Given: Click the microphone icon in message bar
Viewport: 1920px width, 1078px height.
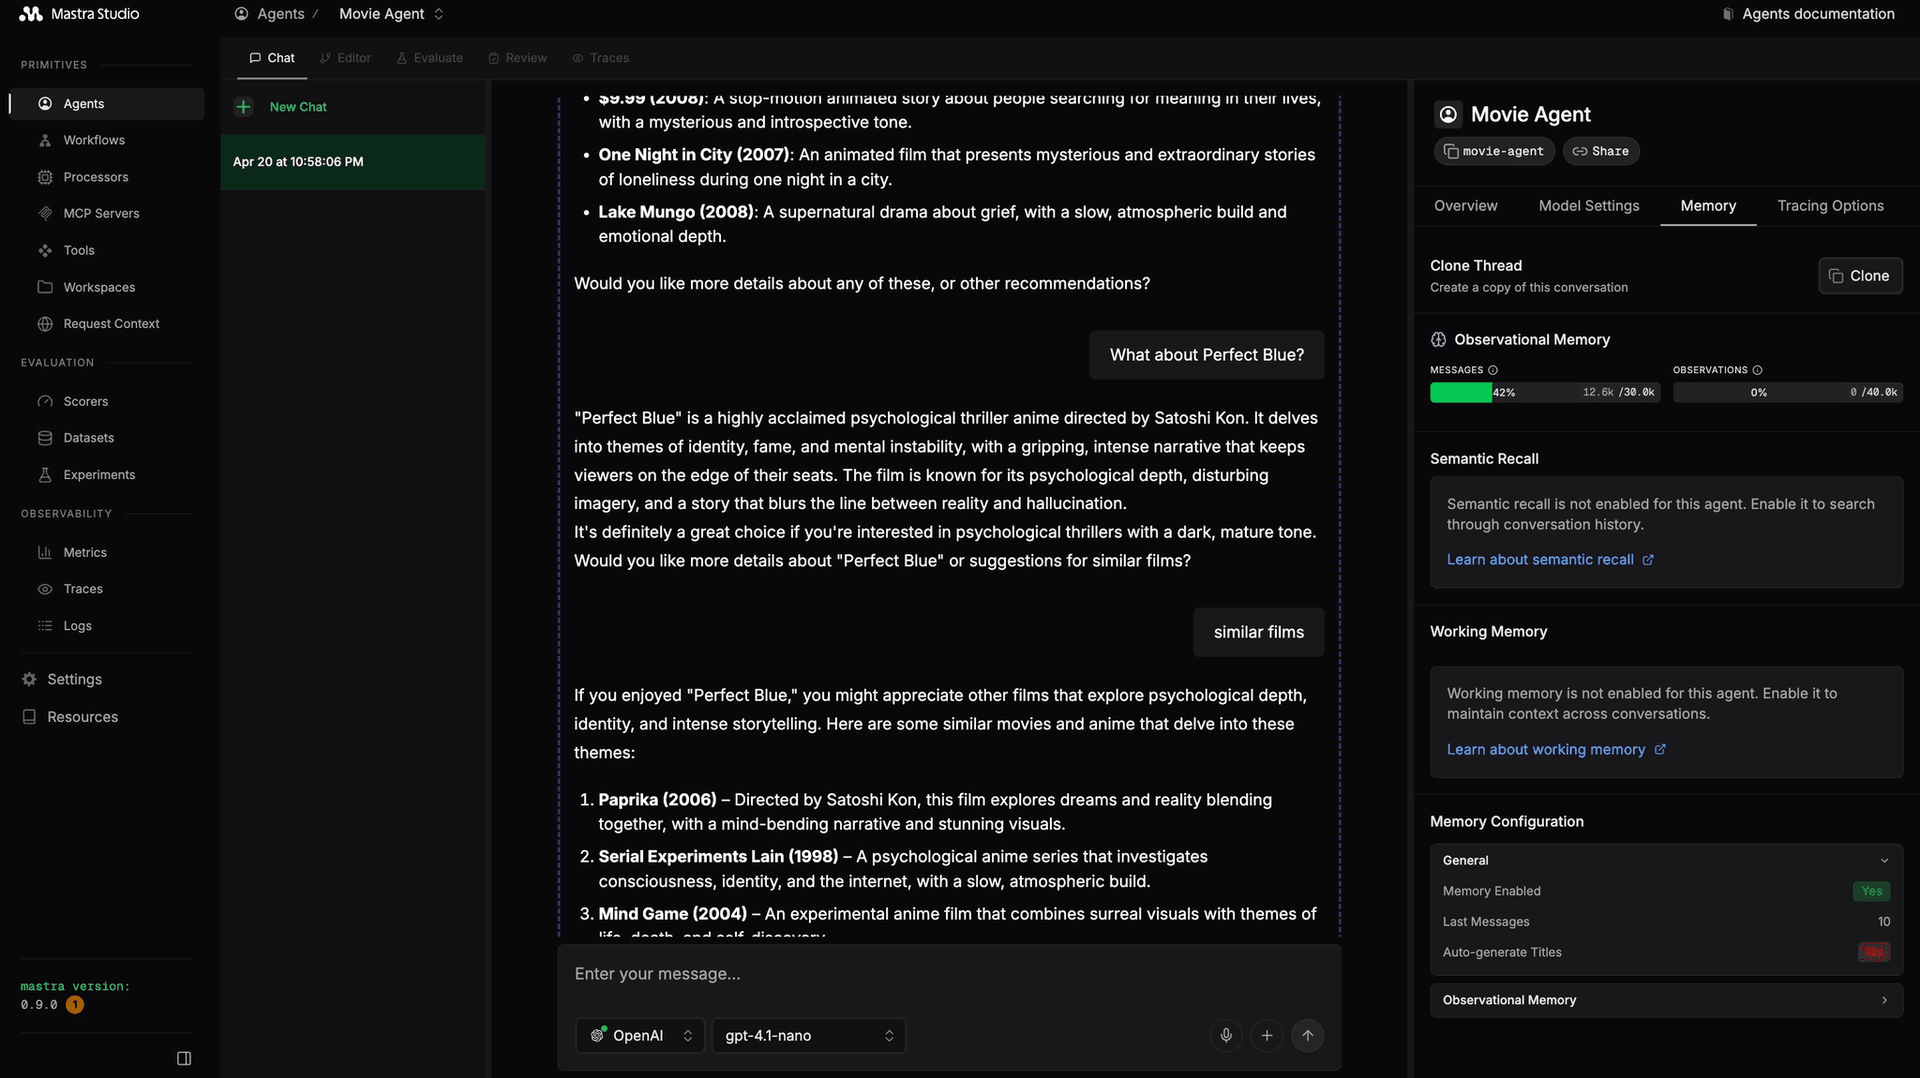Looking at the screenshot, I should pyautogui.click(x=1226, y=1035).
